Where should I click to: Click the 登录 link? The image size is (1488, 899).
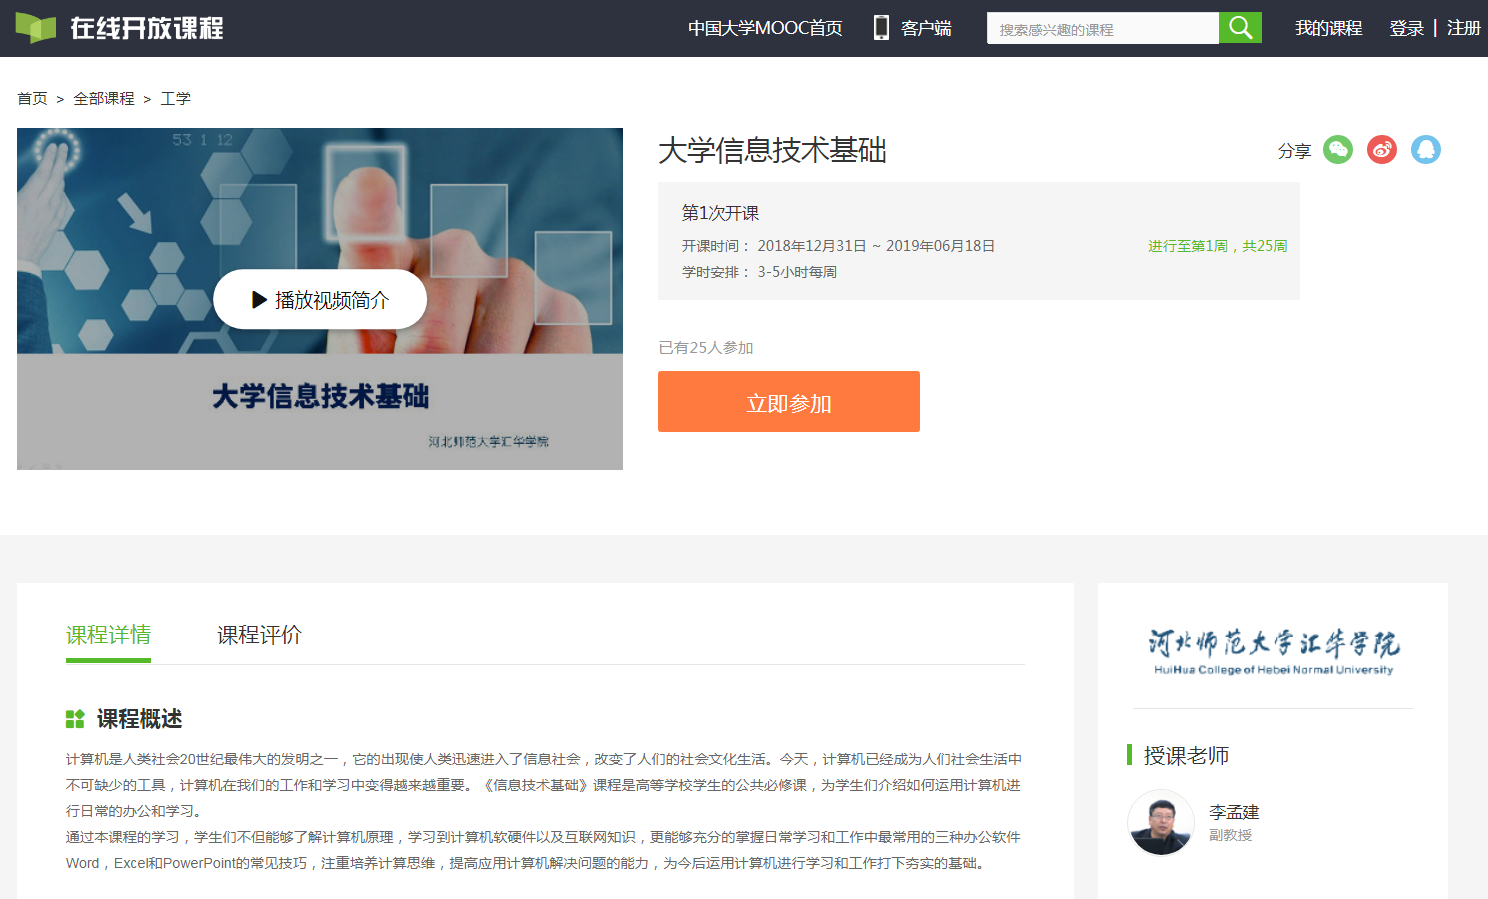(1406, 28)
